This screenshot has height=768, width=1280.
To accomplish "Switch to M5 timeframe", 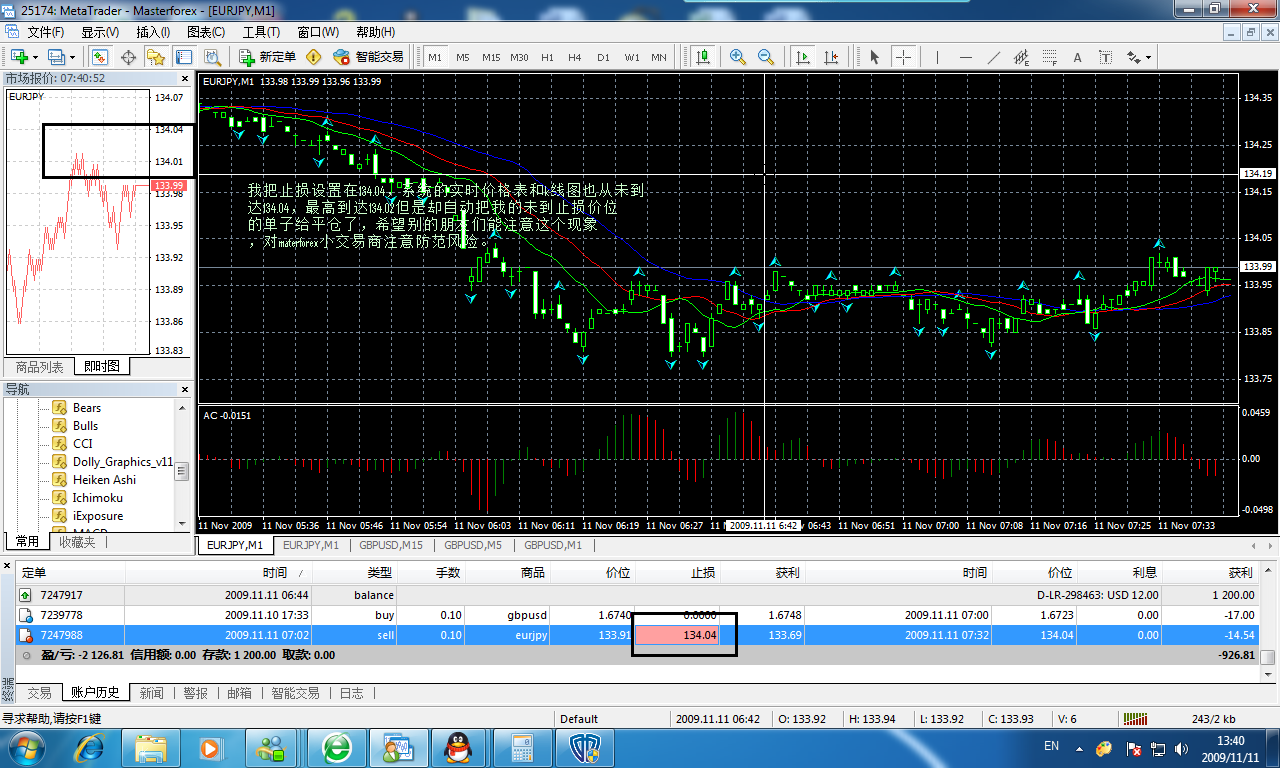I will click(463, 57).
